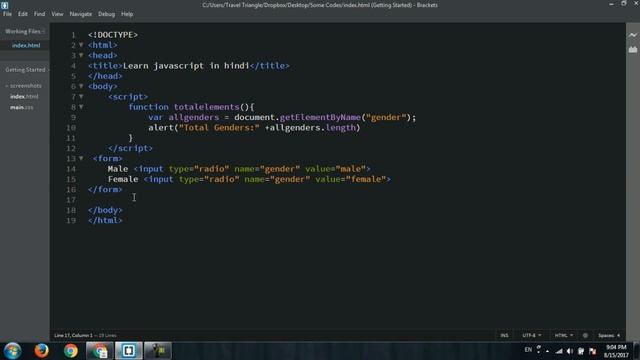Click "Total Genders:" string on line 10

(219, 128)
